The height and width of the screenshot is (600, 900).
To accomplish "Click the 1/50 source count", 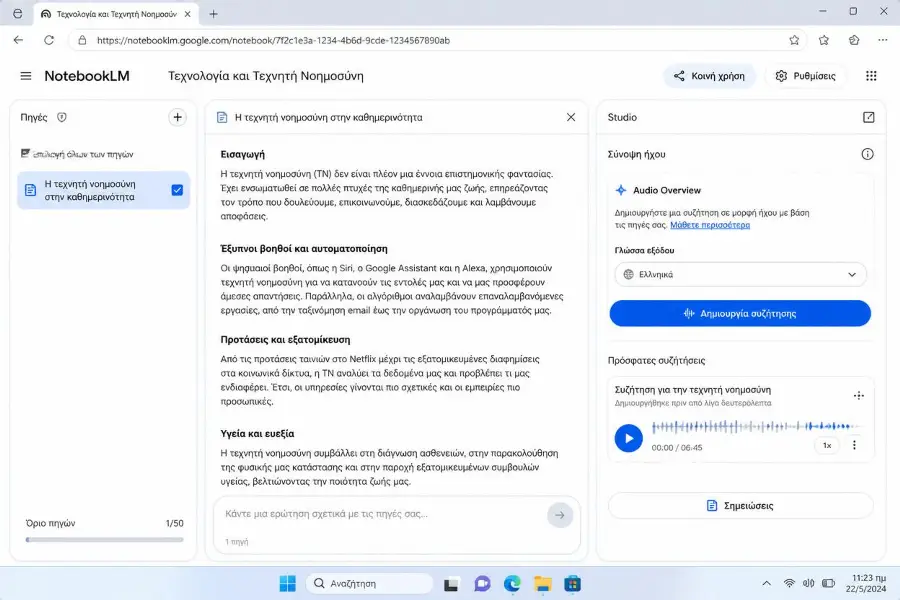I will coord(174,523).
